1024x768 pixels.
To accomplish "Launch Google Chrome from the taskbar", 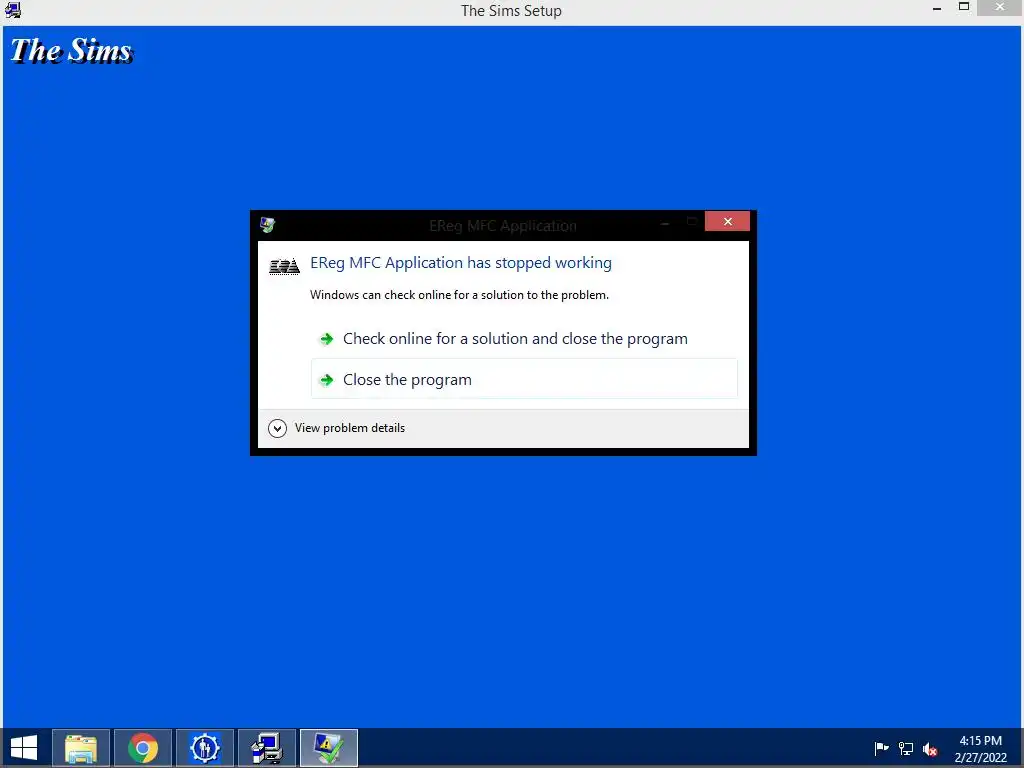I will [x=143, y=748].
